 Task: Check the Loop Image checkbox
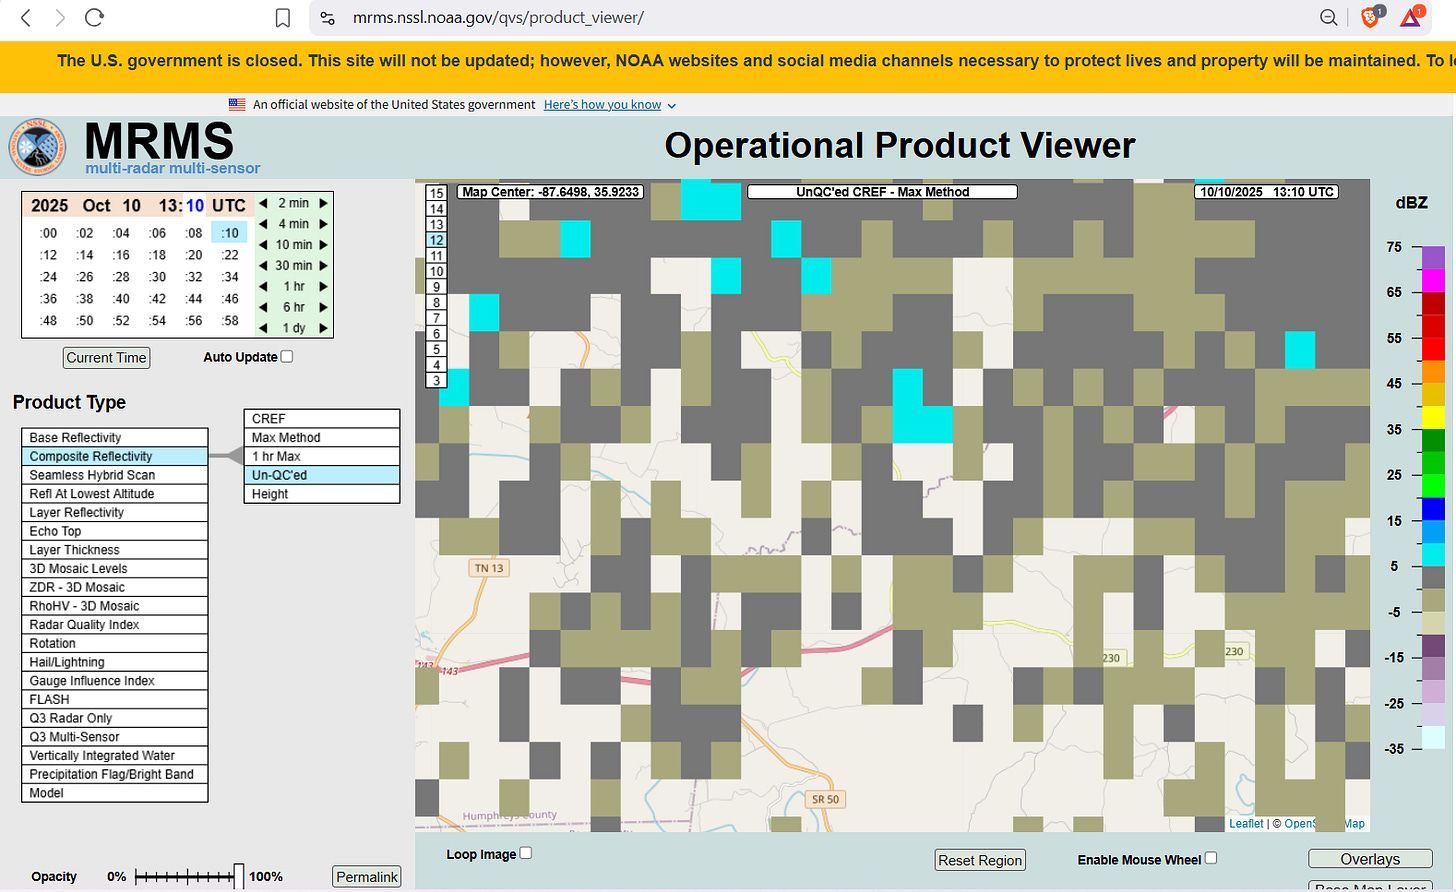pos(526,853)
